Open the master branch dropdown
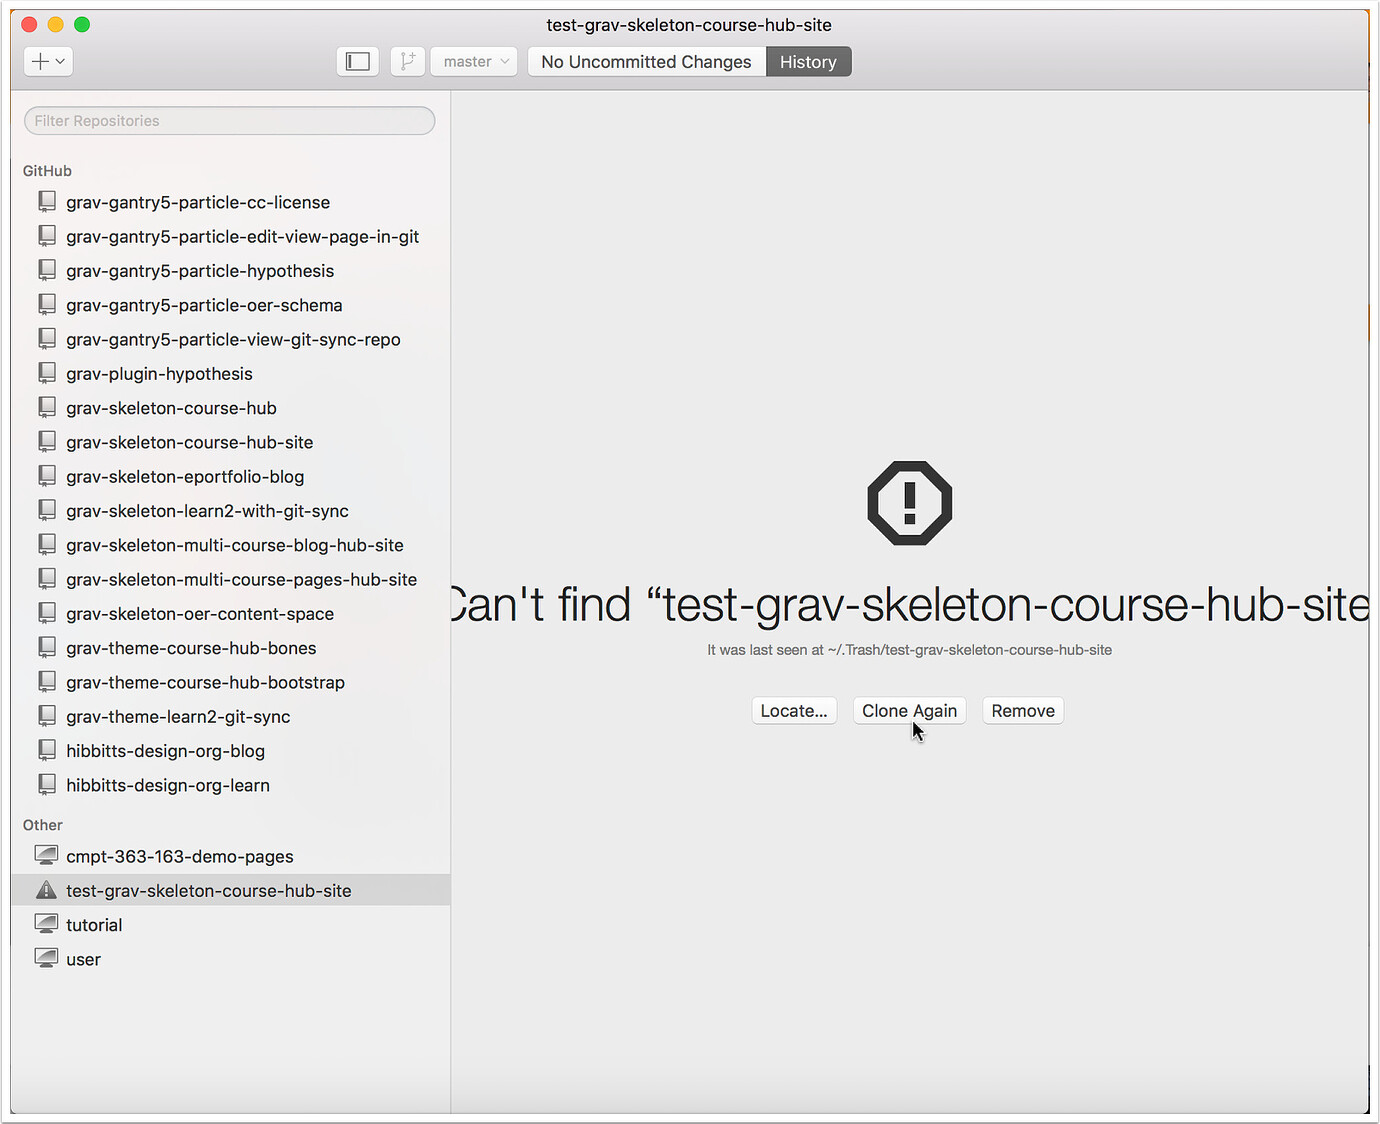 click(473, 61)
